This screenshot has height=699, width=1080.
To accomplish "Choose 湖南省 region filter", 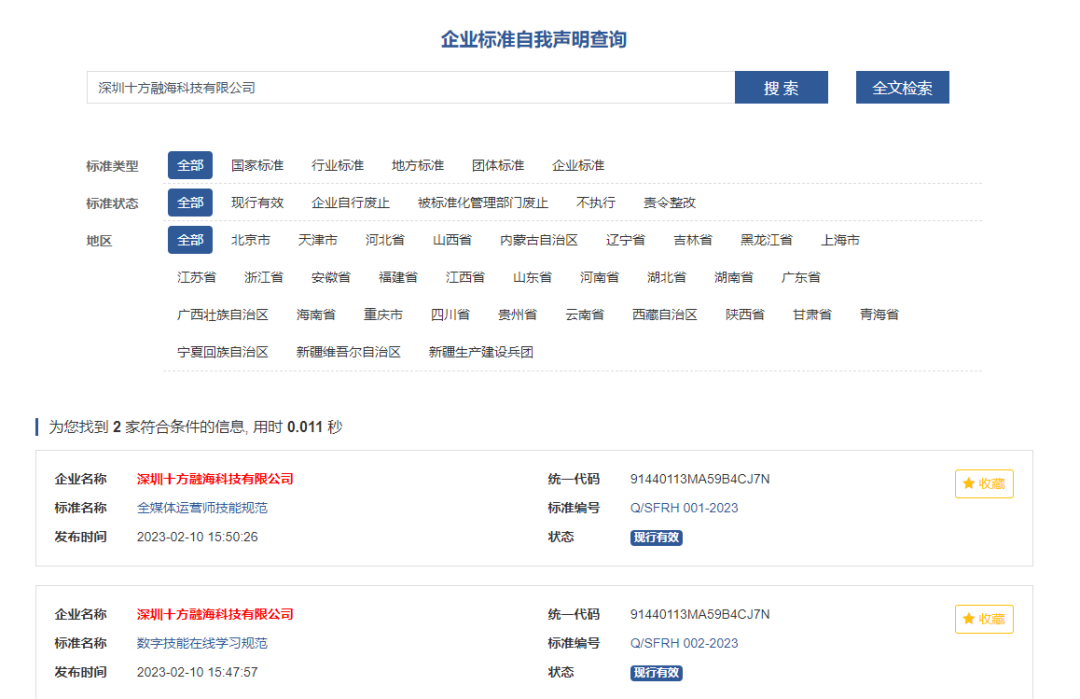I will [734, 277].
